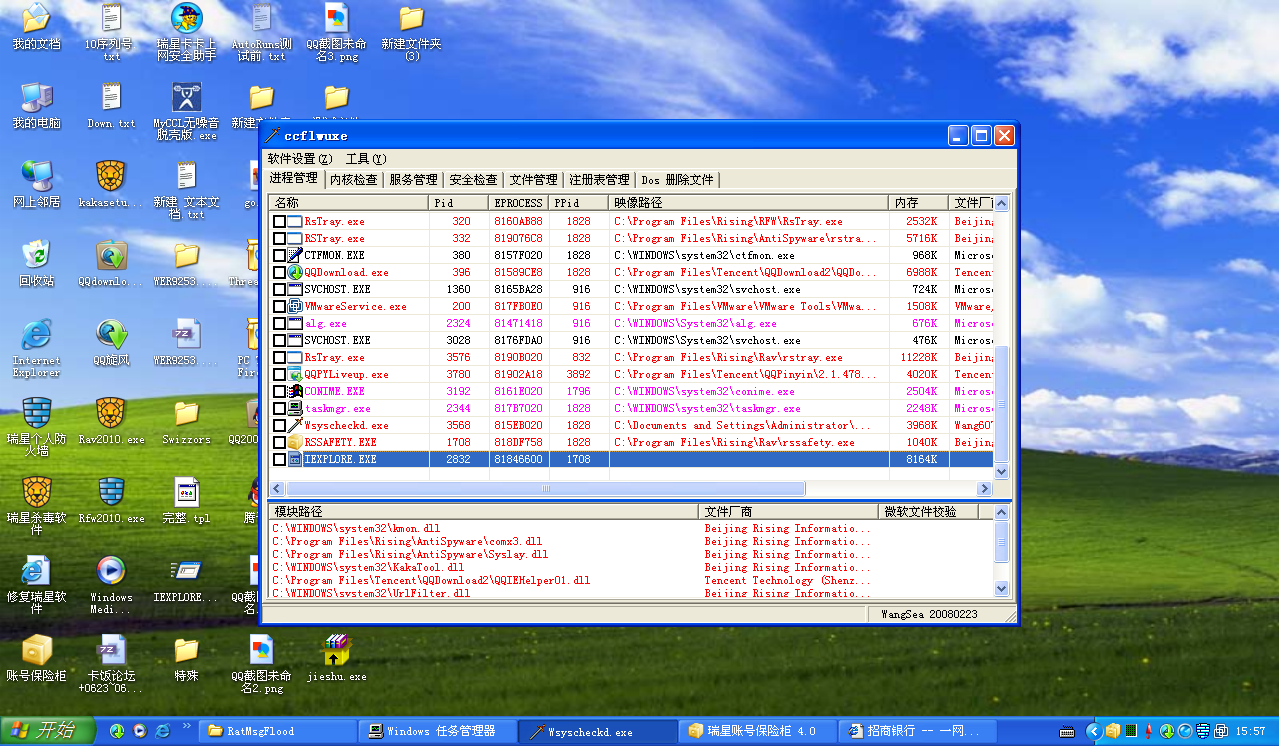Switch to the 注册表管理 tab

click(x=599, y=180)
